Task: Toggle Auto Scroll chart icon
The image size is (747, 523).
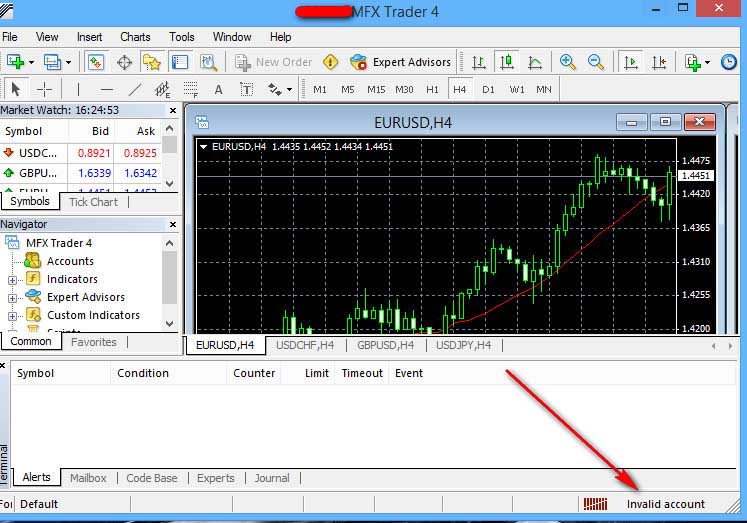Action: tap(631, 62)
